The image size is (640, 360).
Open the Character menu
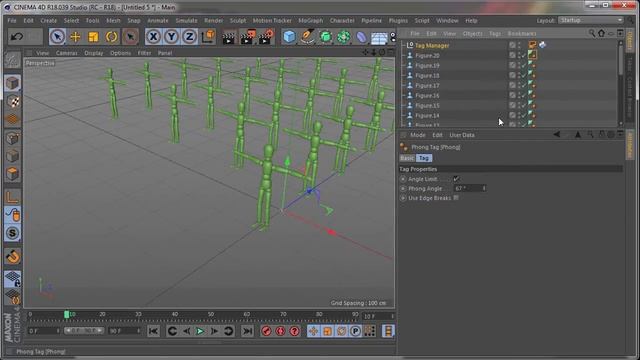tap(342, 20)
